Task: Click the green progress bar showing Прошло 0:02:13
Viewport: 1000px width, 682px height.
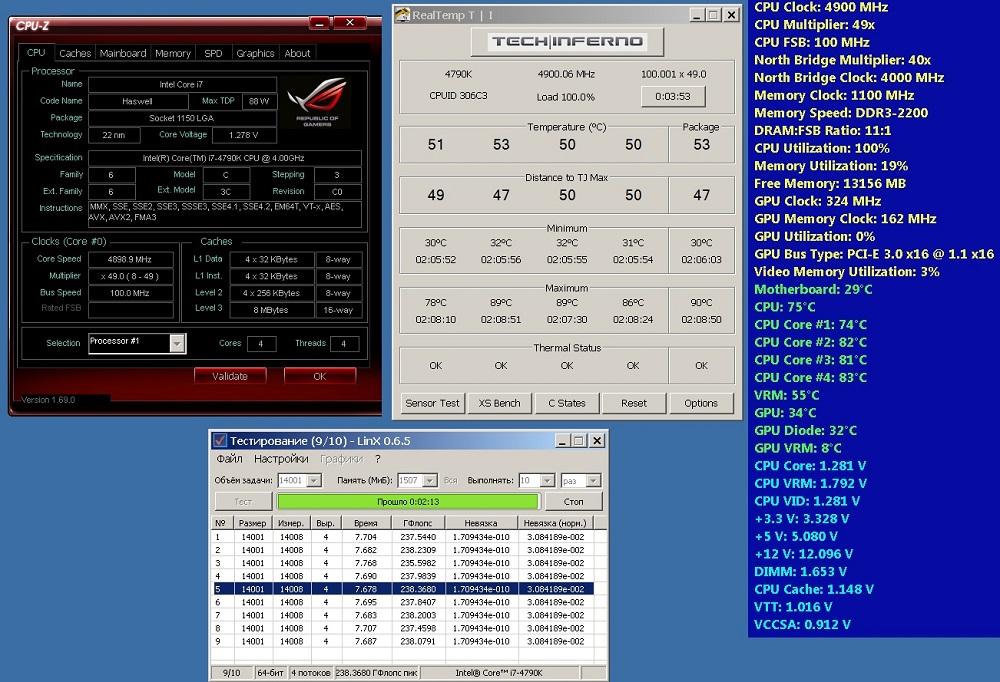Action: tap(408, 501)
